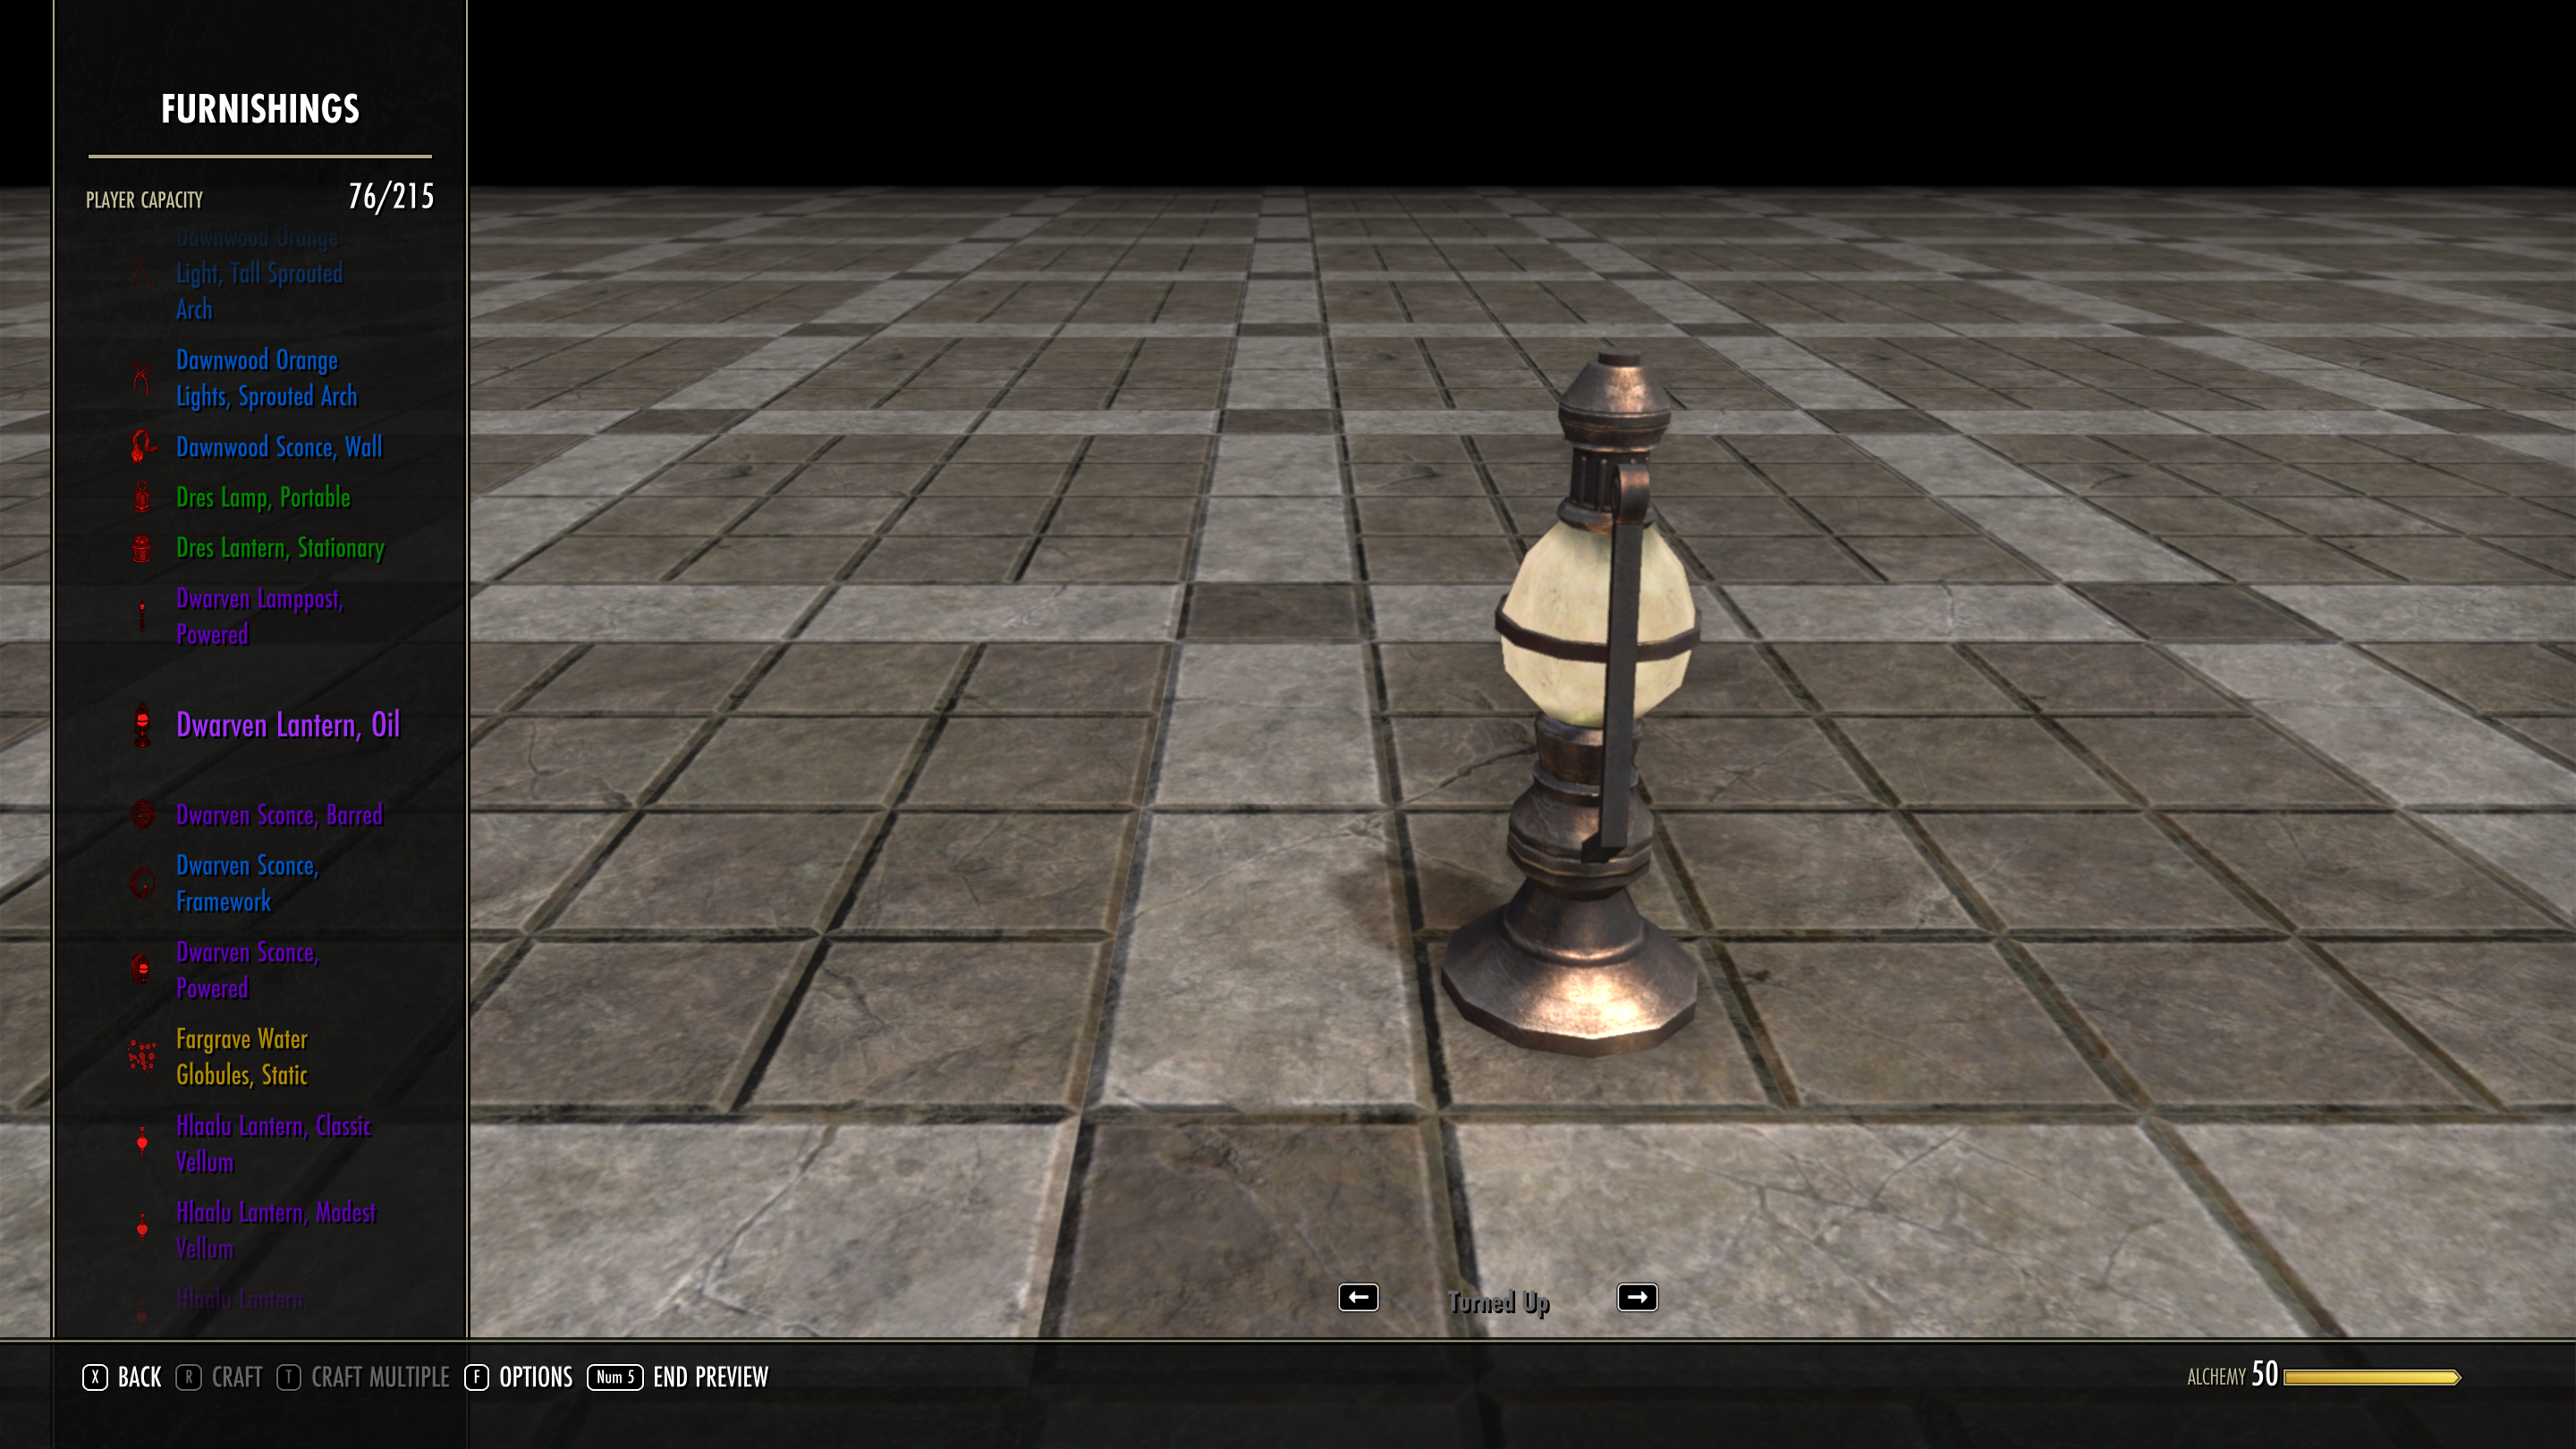The image size is (2576, 1449).
Task: Click the Back button
Action: [x=122, y=1377]
